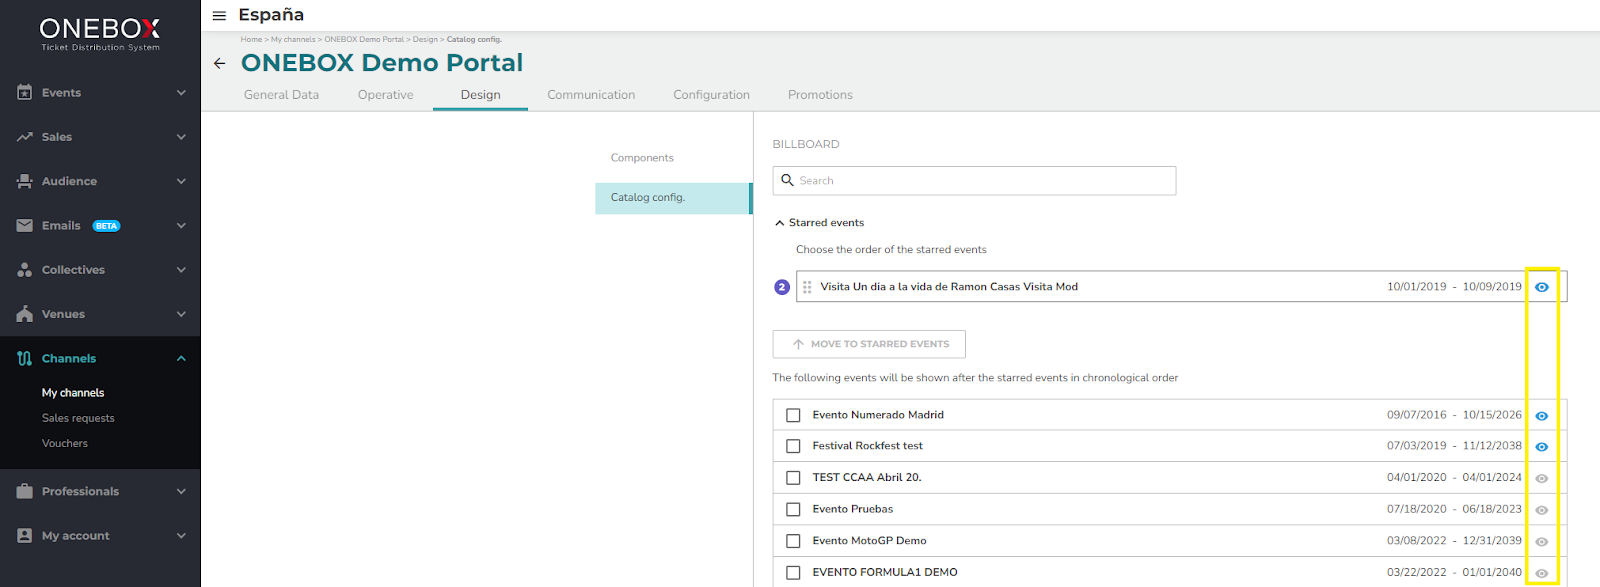Screen dimensions: 1600x587
Task: Click the Venues building icon in sidebar
Action: (25, 314)
